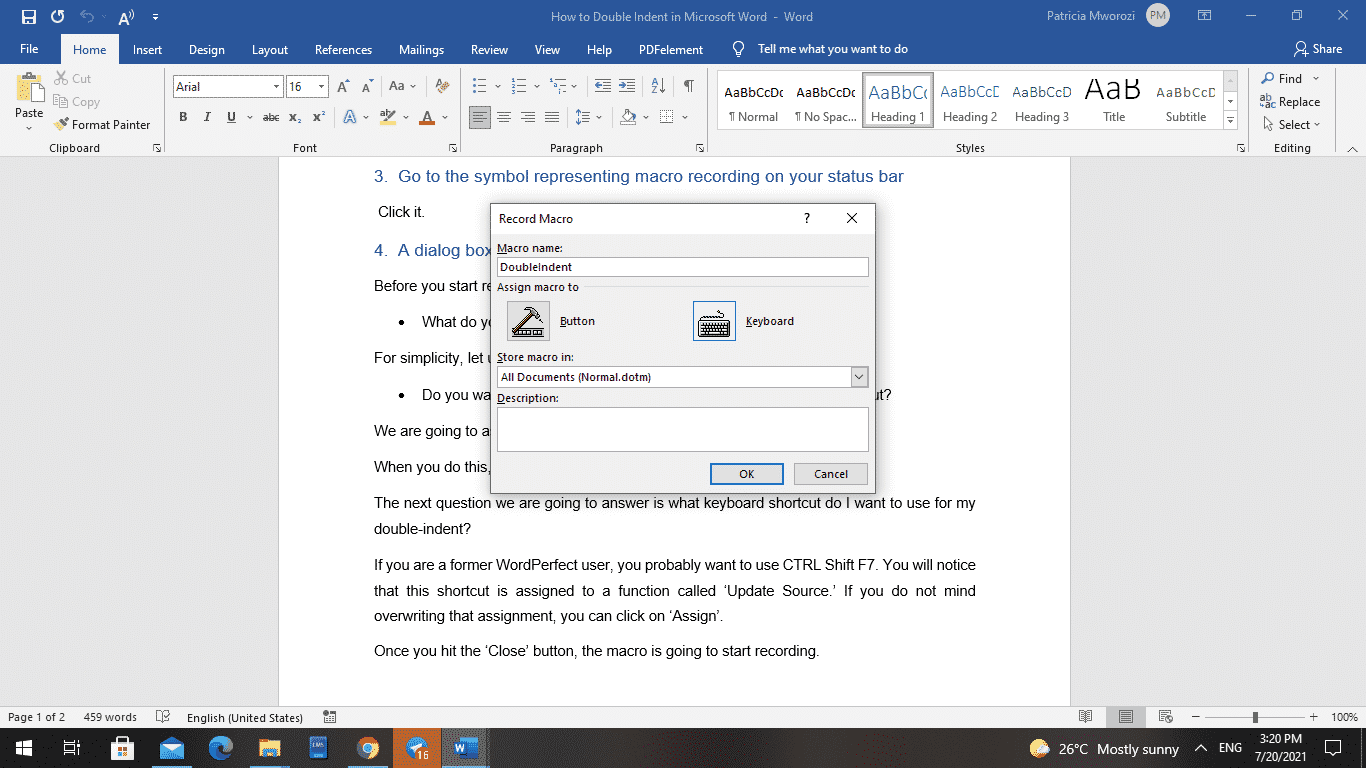Click the Description text box
The image size is (1366, 768).
point(683,429)
